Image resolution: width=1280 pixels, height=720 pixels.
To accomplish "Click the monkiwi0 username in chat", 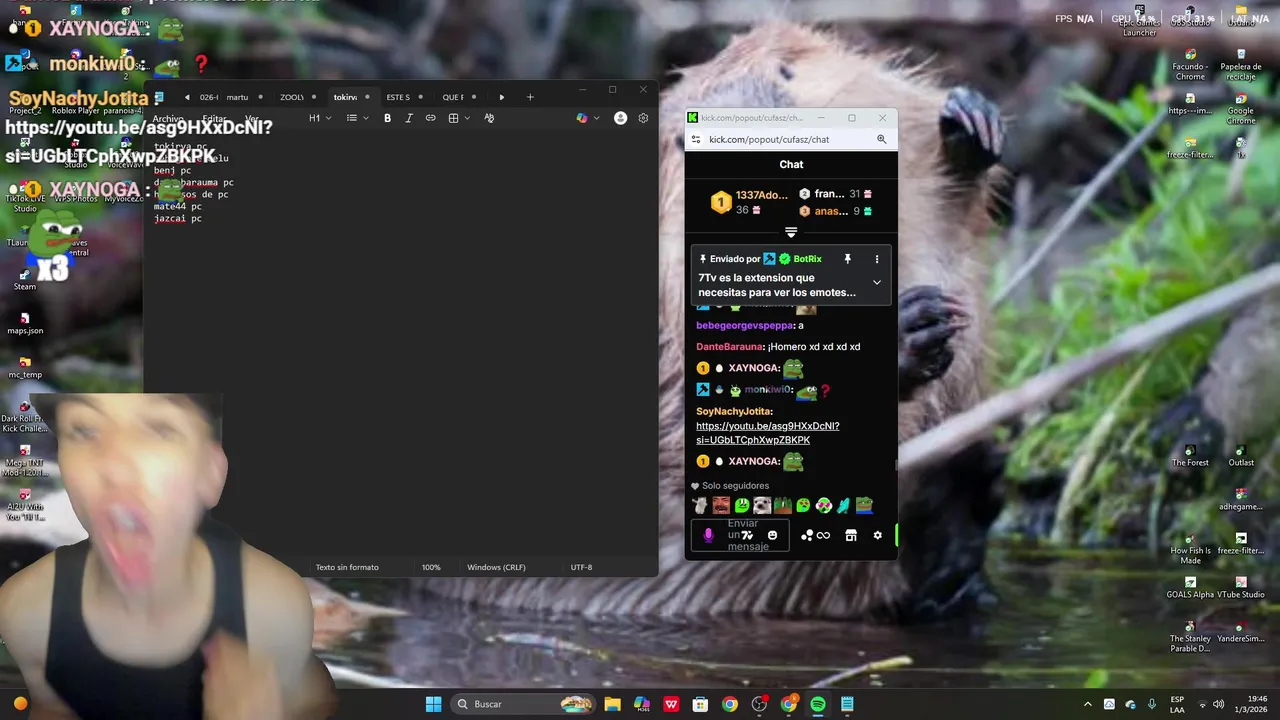I will click(768, 389).
